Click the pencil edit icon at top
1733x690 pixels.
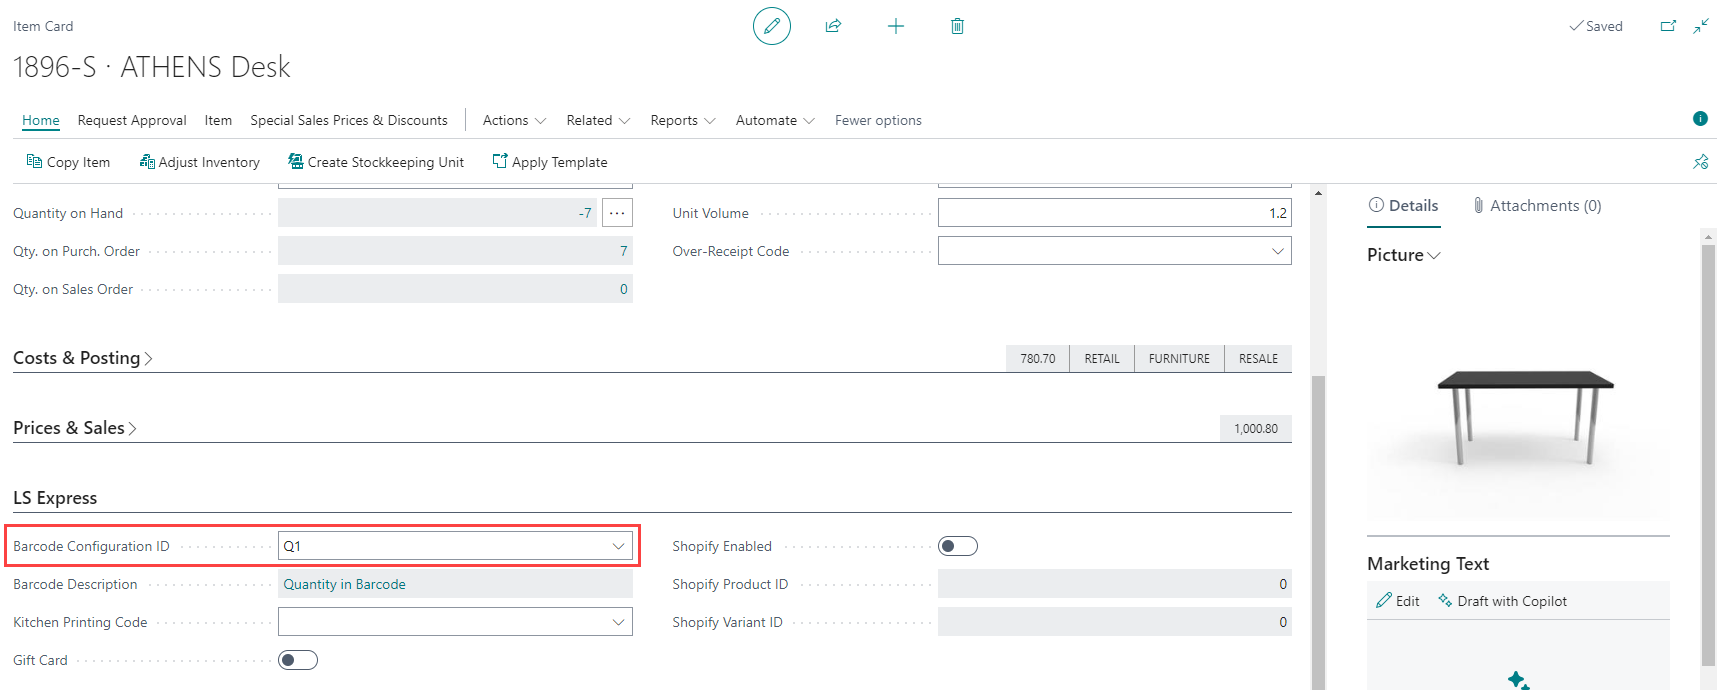(771, 26)
